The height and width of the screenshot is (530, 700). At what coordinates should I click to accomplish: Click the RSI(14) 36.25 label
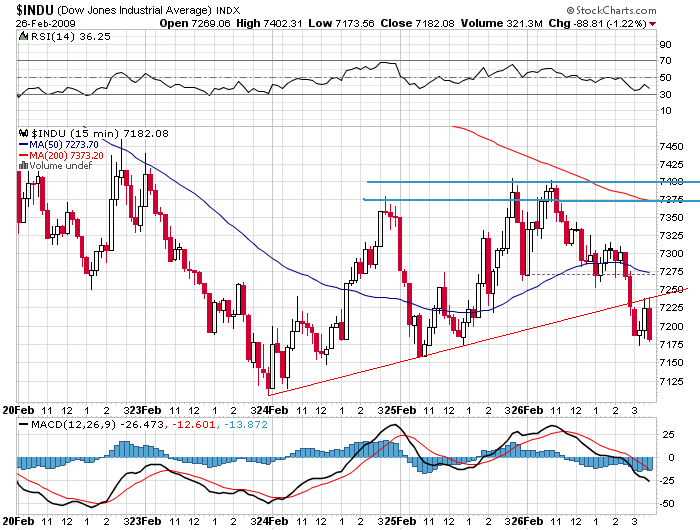click(x=71, y=37)
